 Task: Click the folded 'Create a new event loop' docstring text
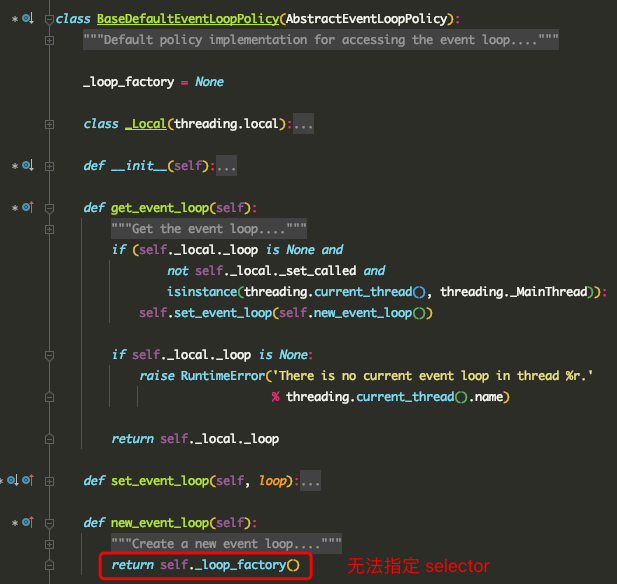tap(226, 543)
